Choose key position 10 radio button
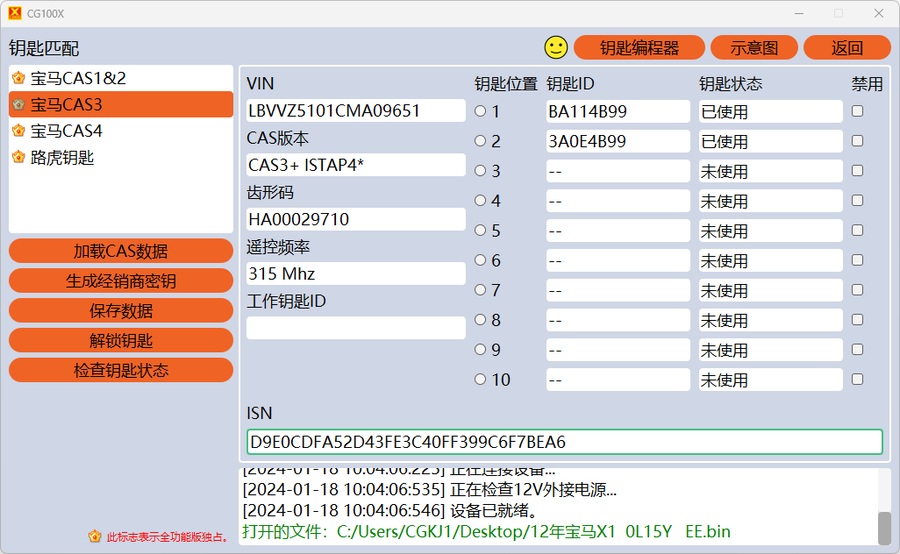 [x=480, y=379]
